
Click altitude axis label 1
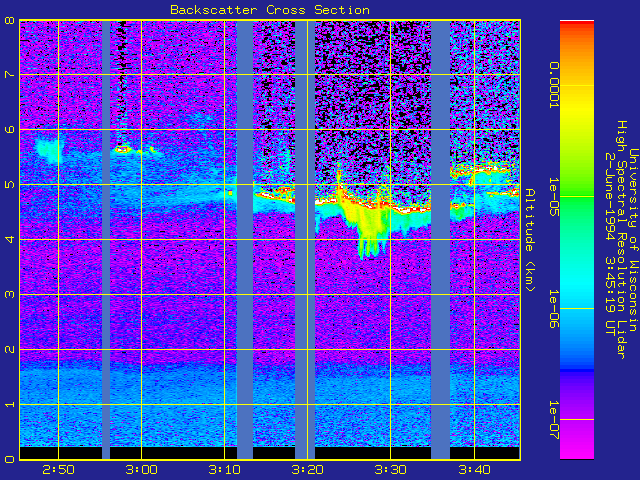point(9,404)
